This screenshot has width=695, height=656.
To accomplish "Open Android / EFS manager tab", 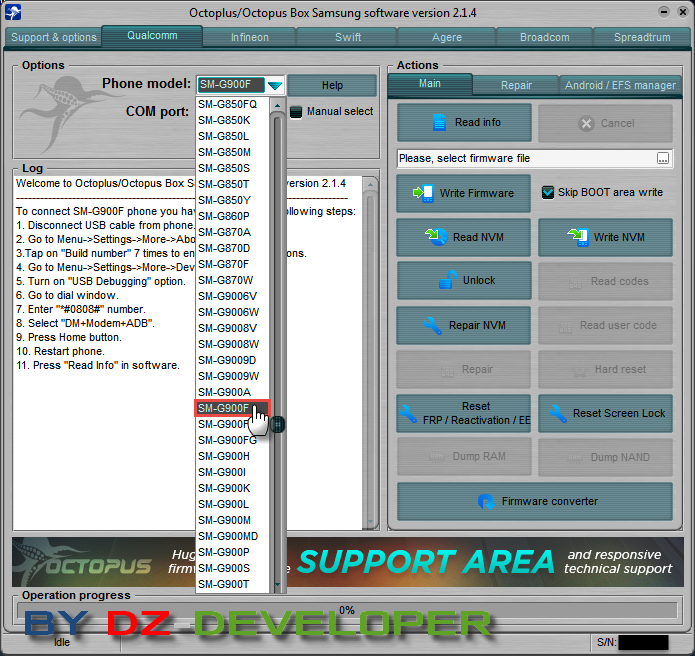I will pos(620,85).
